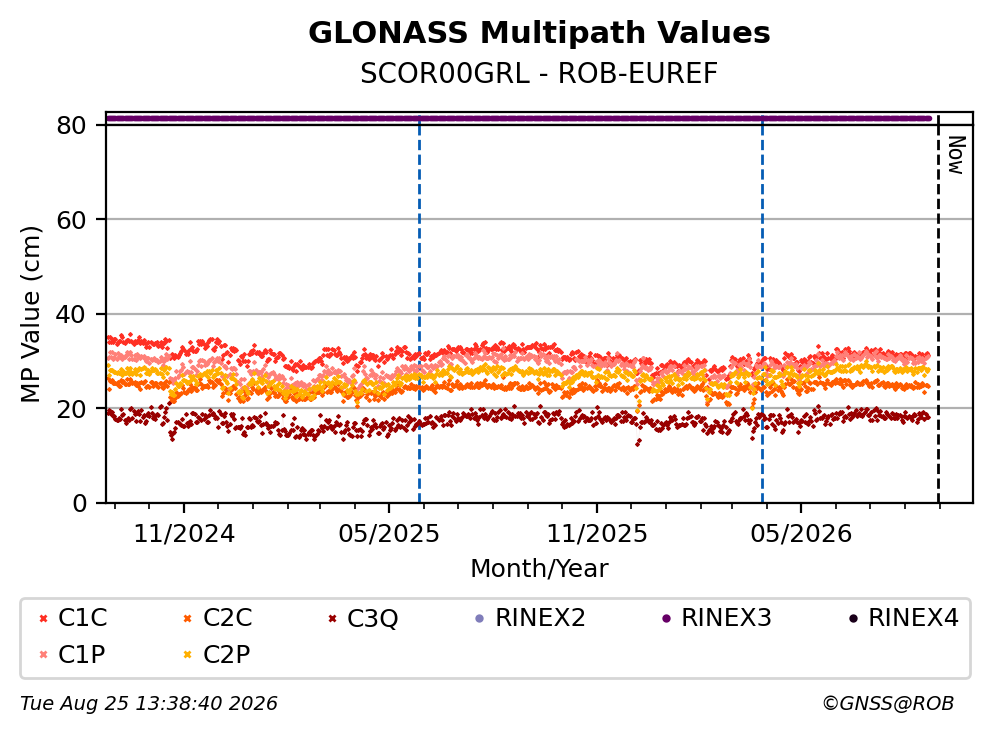Click the 11/2024 x-axis tick label
993x734 pixels.
[184, 535]
